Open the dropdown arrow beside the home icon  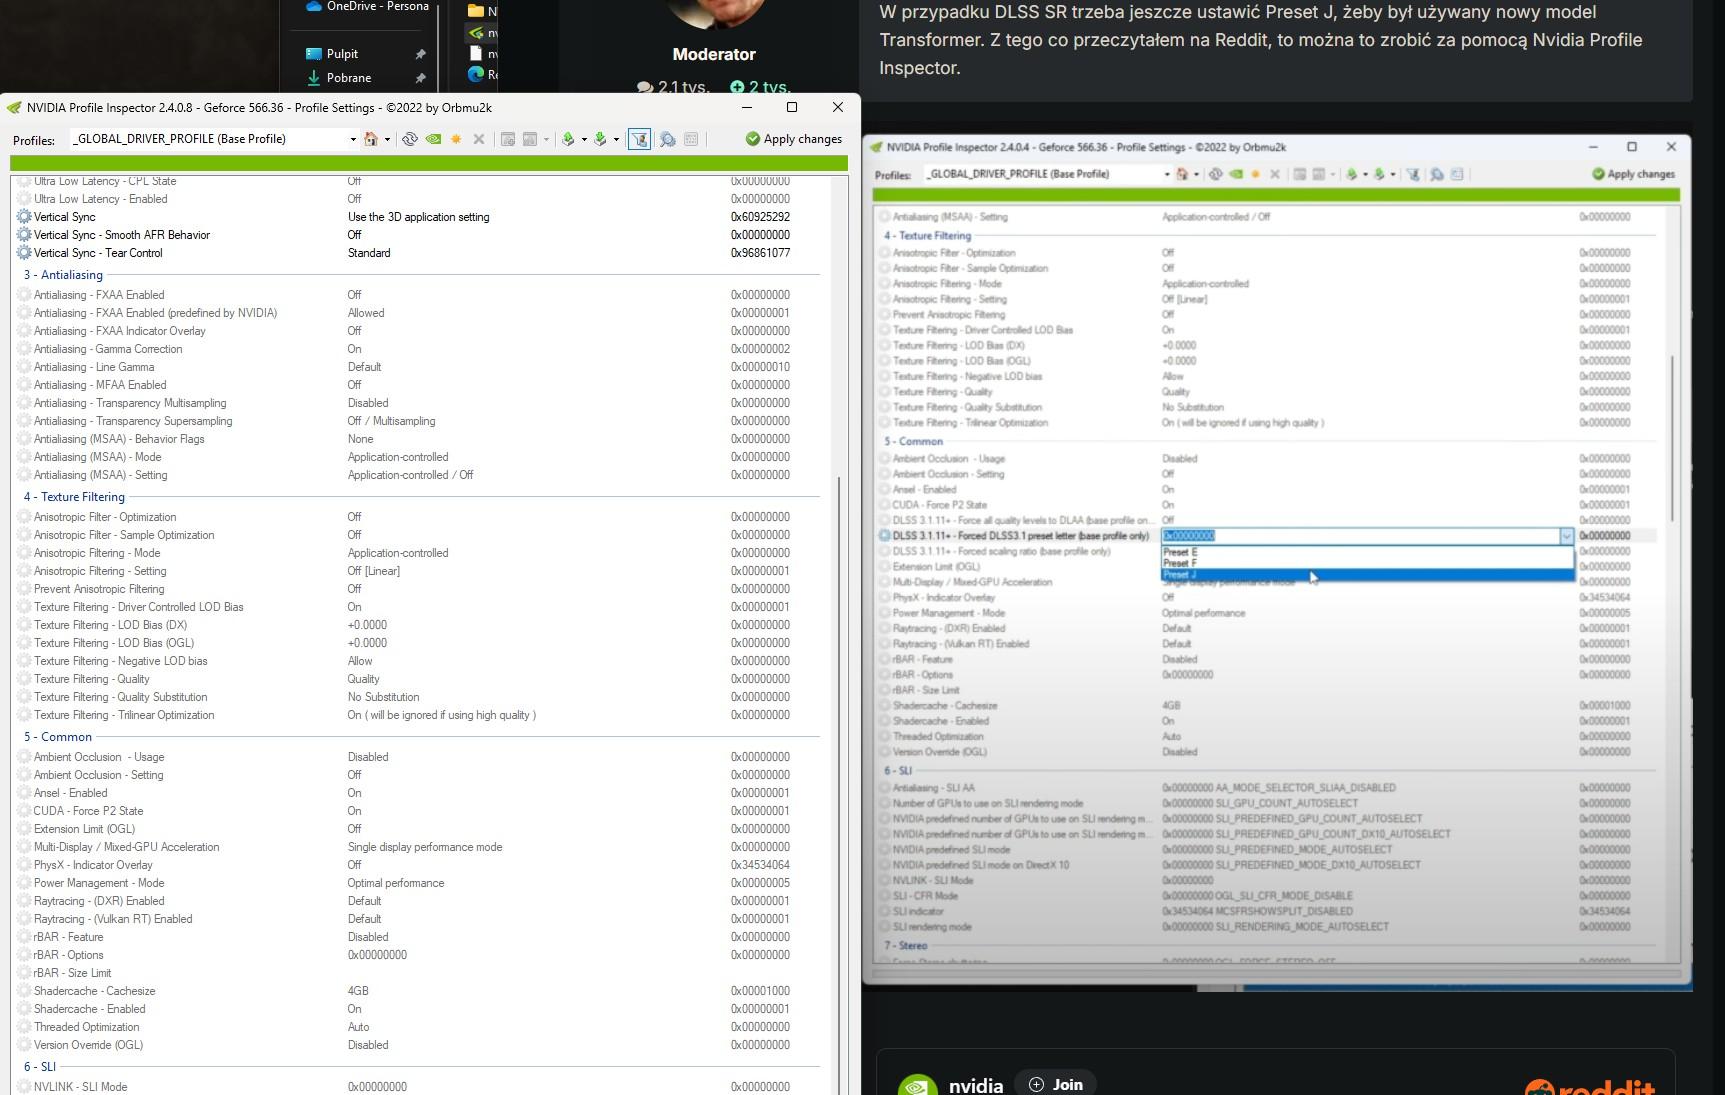(x=387, y=139)
